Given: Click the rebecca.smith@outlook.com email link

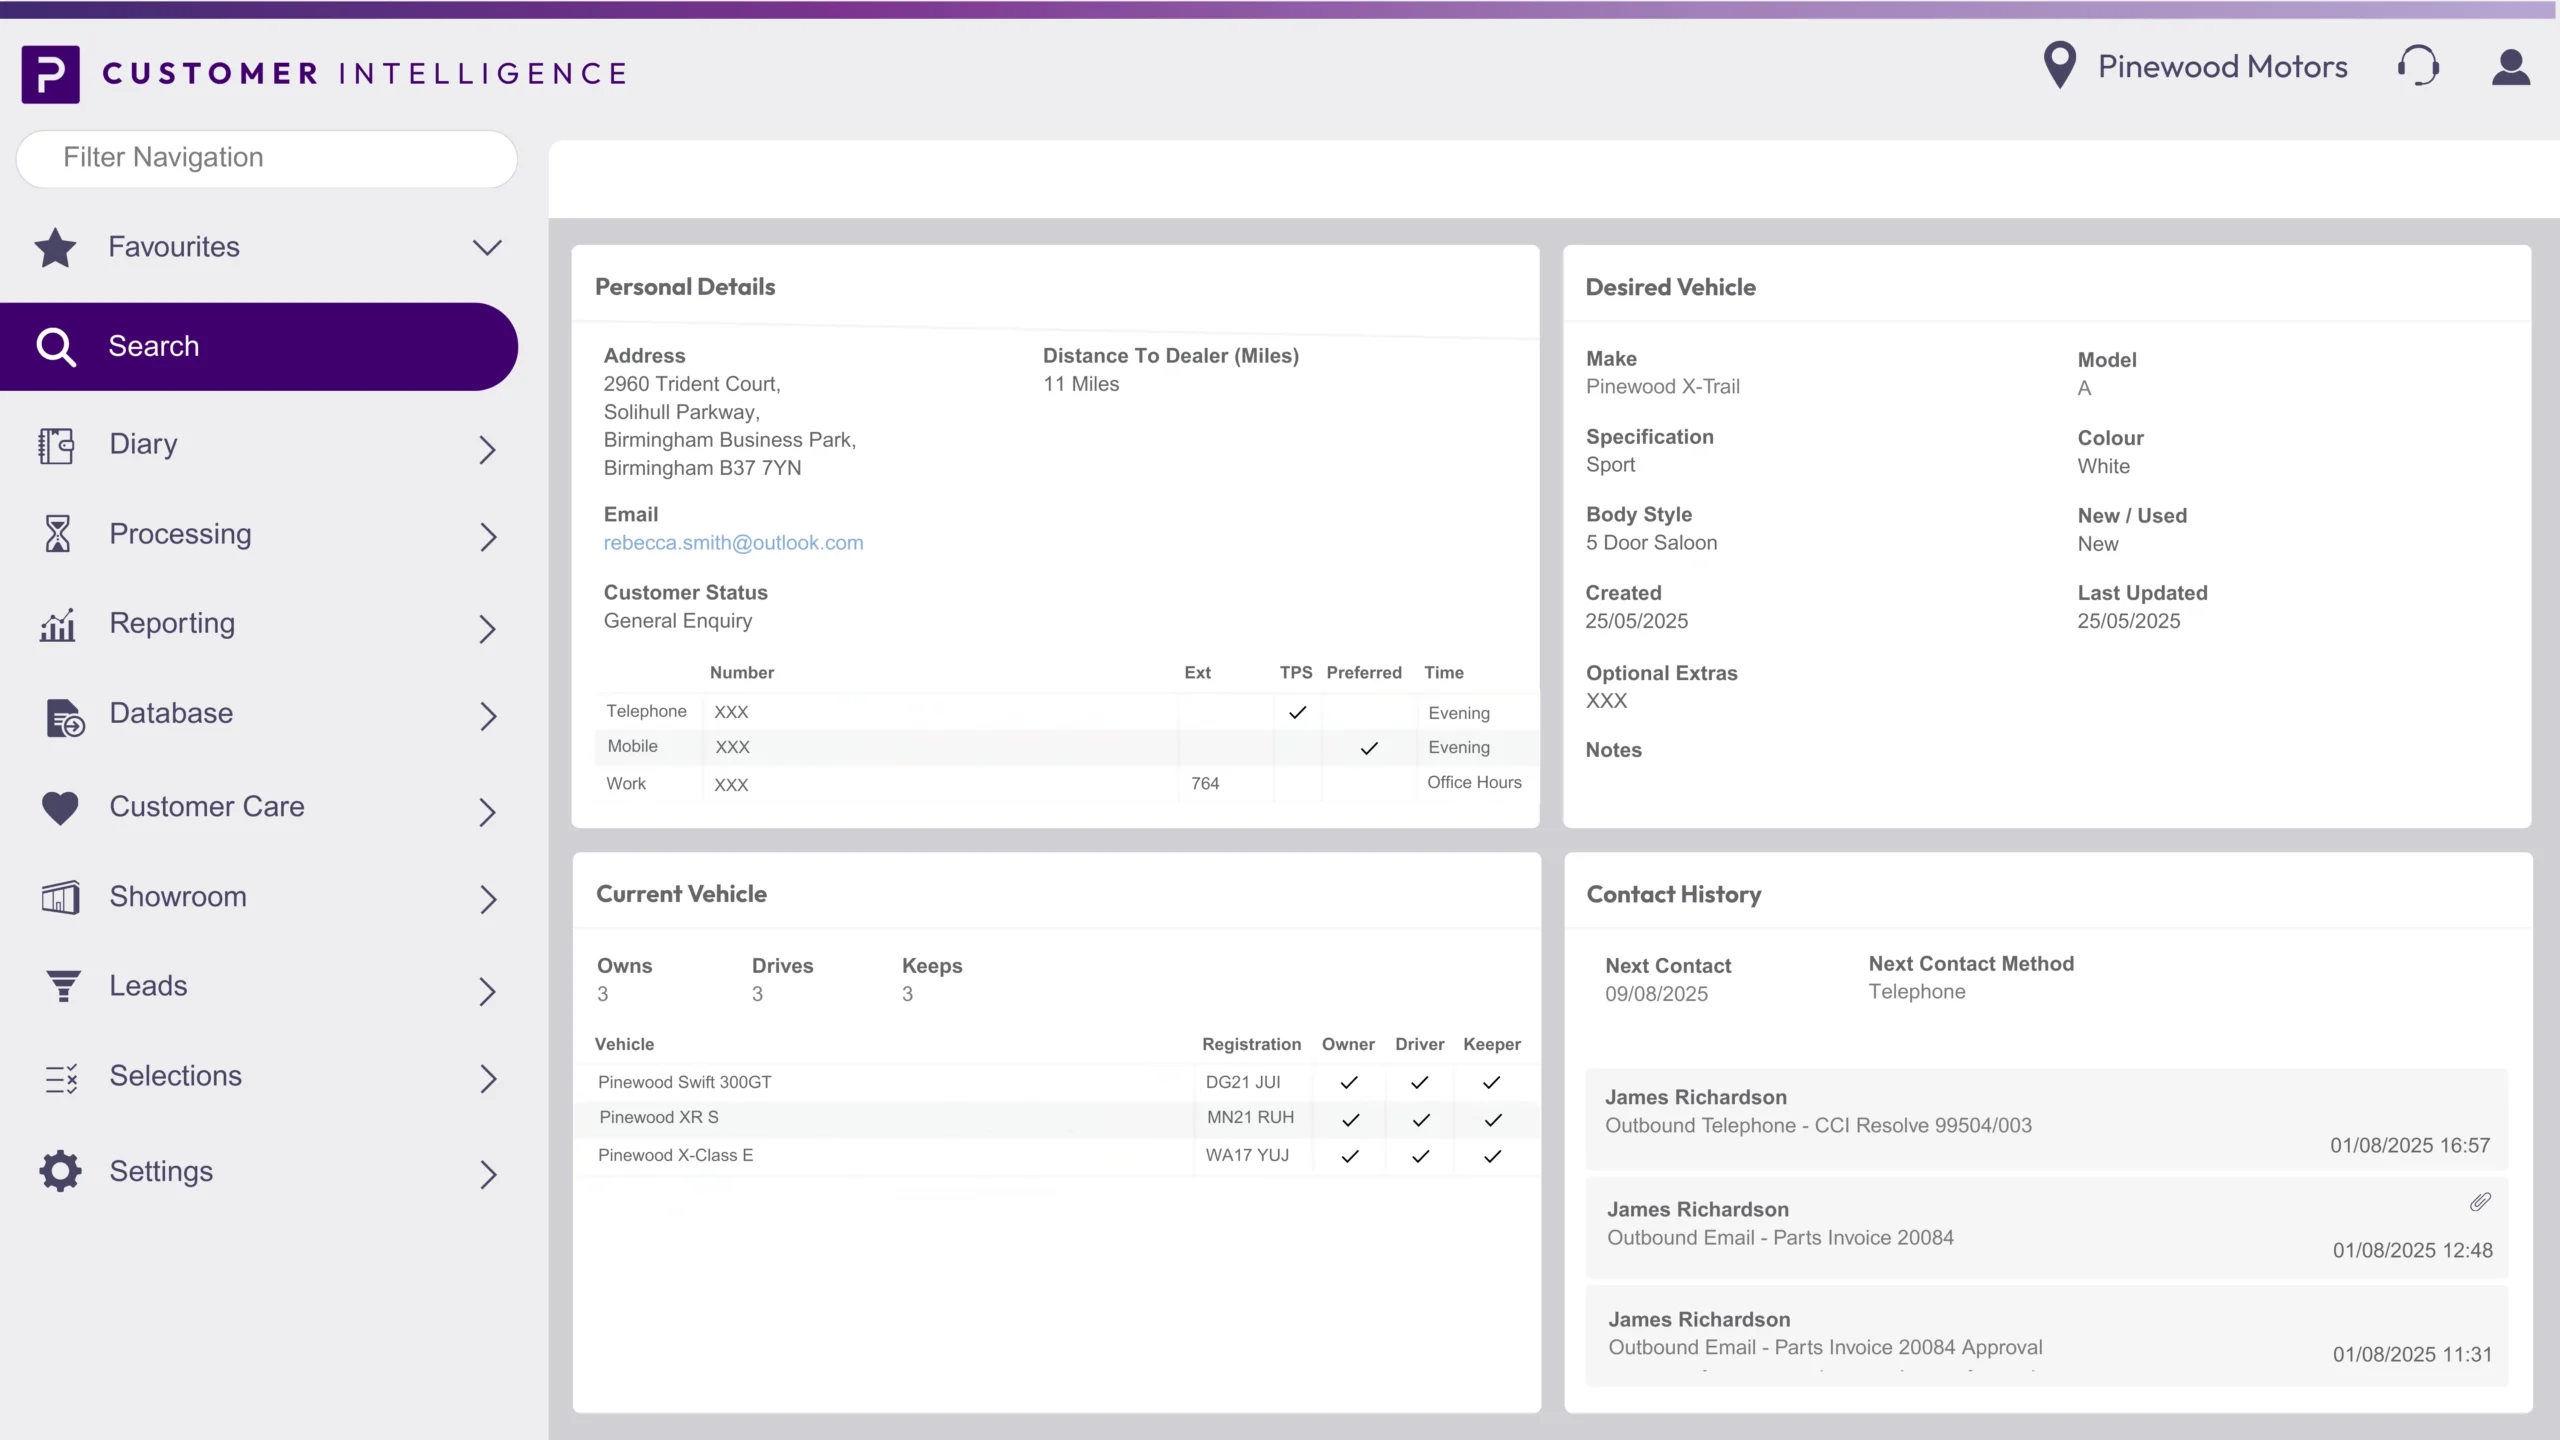Looking at the screenshot, I should click(733, 543).
